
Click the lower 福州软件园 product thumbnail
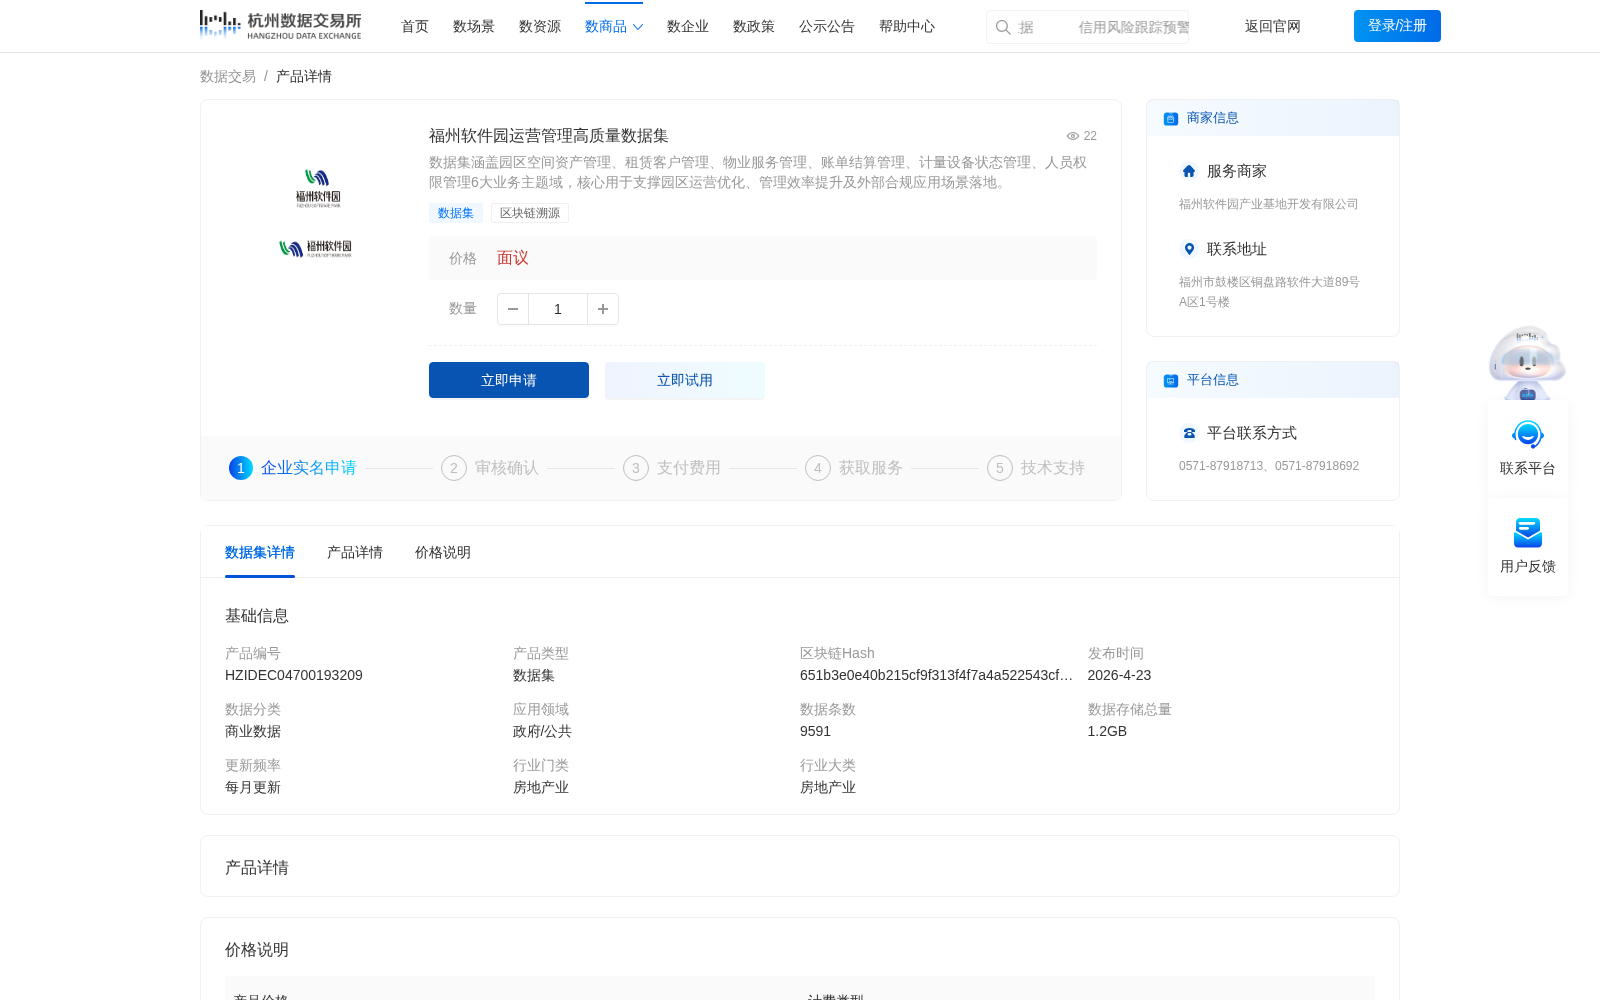316,248
